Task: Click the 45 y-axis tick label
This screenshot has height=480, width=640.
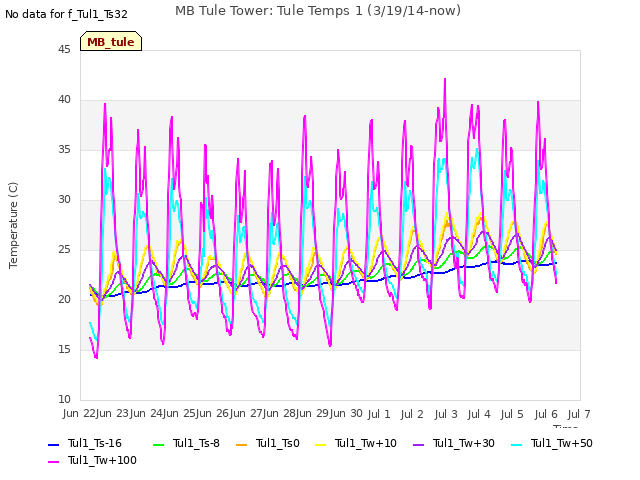Action: click(64, 50)
